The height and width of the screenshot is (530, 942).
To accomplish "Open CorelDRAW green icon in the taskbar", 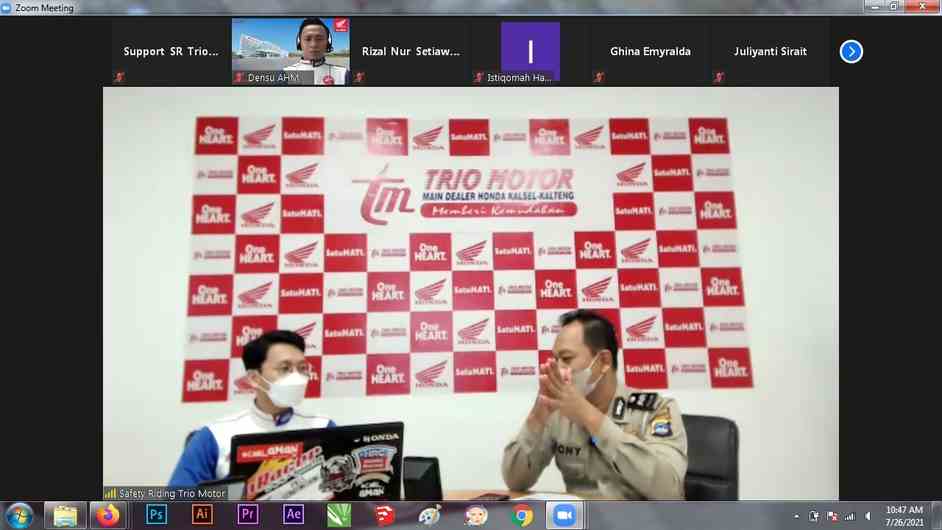I will click(x=340, y=515).
